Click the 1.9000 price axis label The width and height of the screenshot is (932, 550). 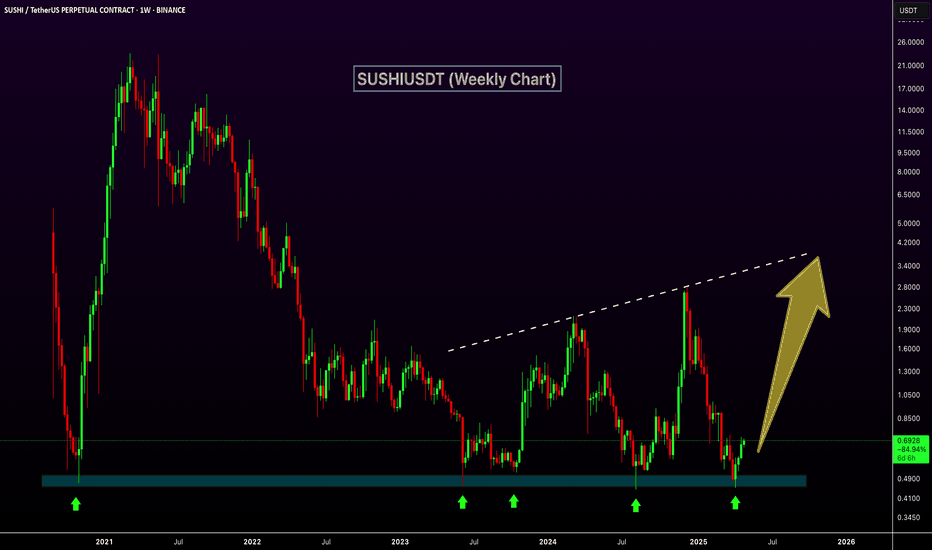coord(909,329)
